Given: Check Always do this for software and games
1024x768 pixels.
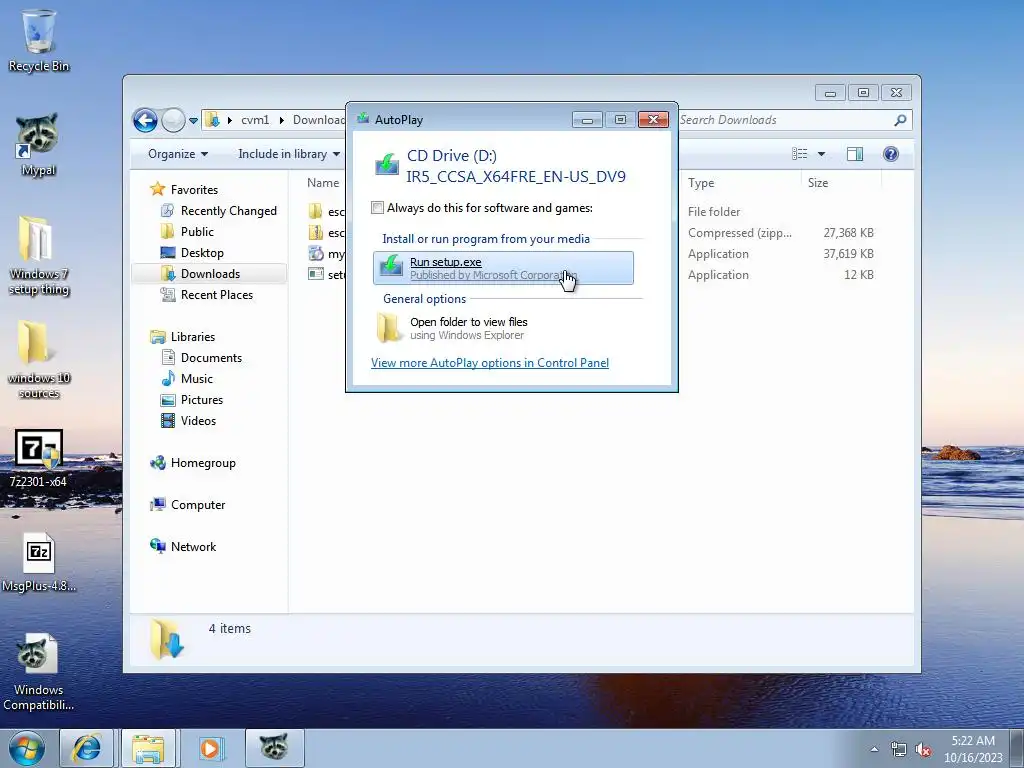Looking at the screenshot, I should [377, 208].
